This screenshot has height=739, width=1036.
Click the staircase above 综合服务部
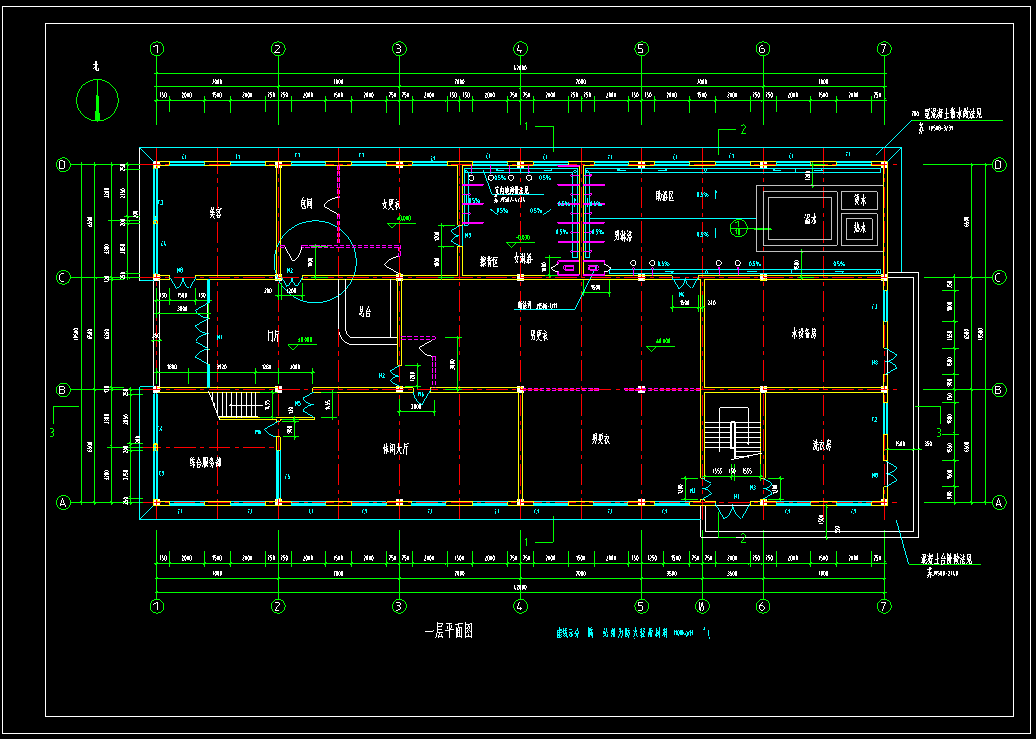point(238,406)
